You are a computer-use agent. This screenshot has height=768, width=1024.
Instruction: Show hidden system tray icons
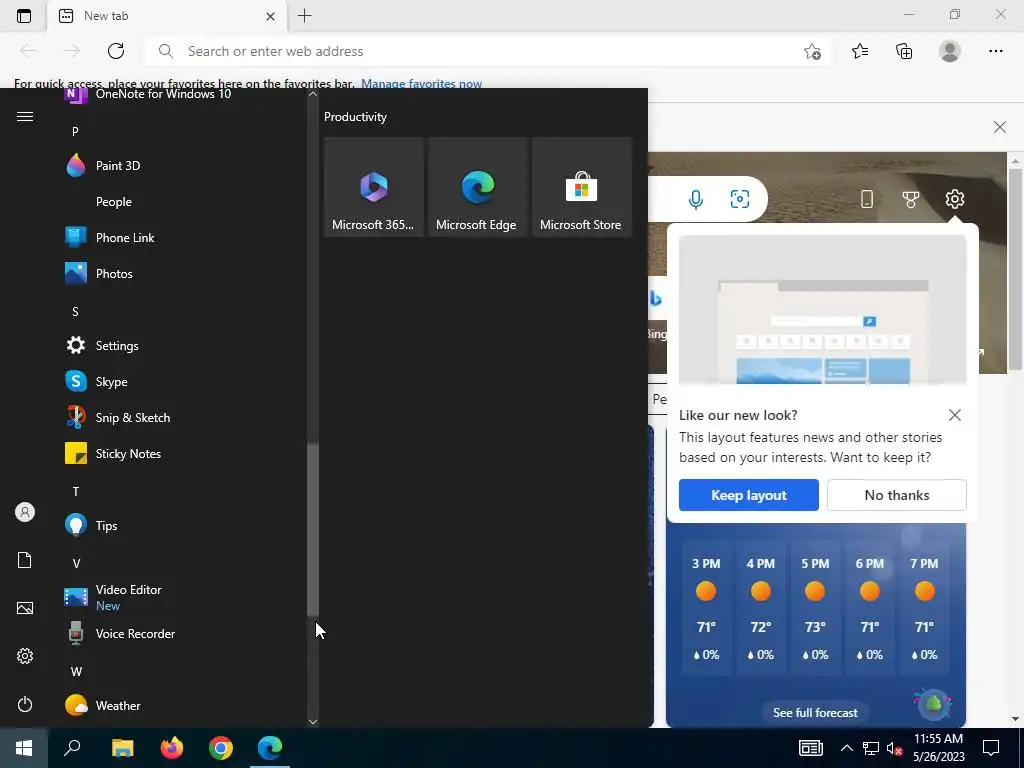click(x=846, y=748)
